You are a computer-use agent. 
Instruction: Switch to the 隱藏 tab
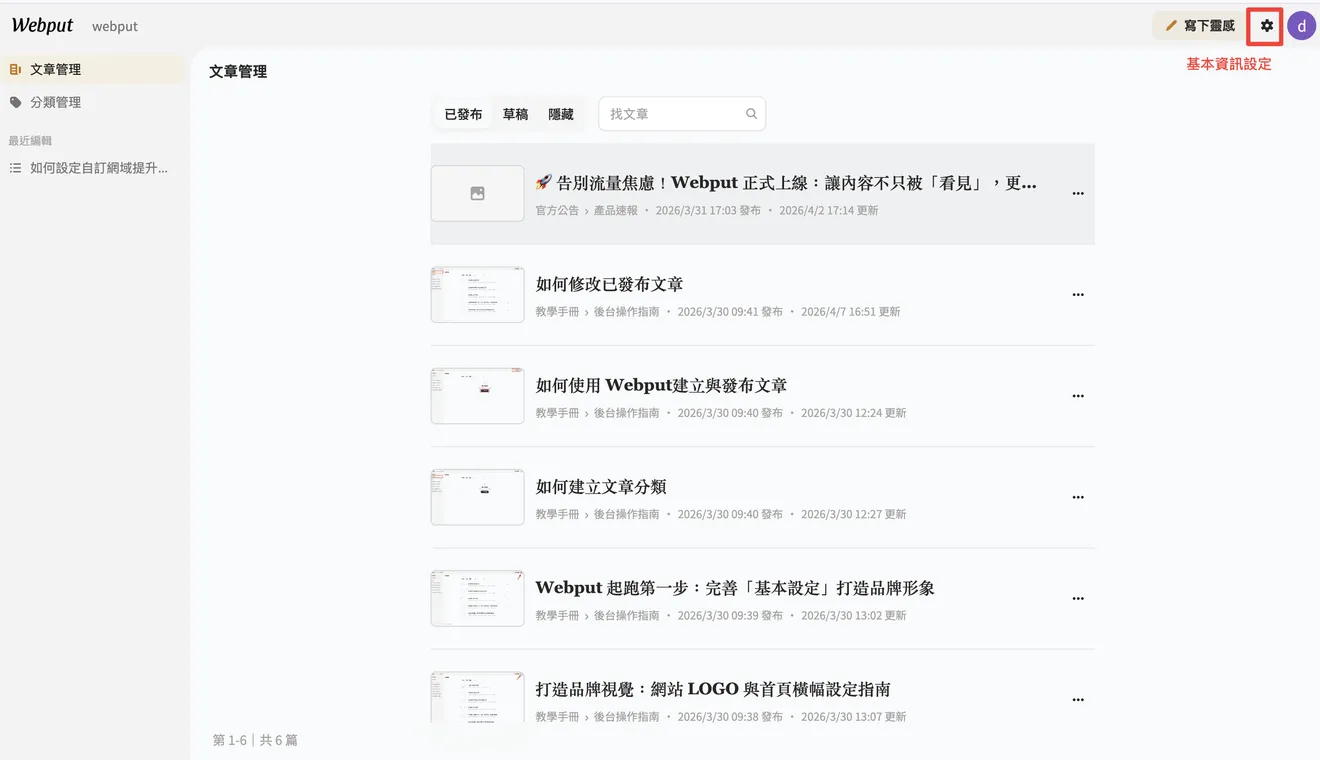[x=561, y=114]
